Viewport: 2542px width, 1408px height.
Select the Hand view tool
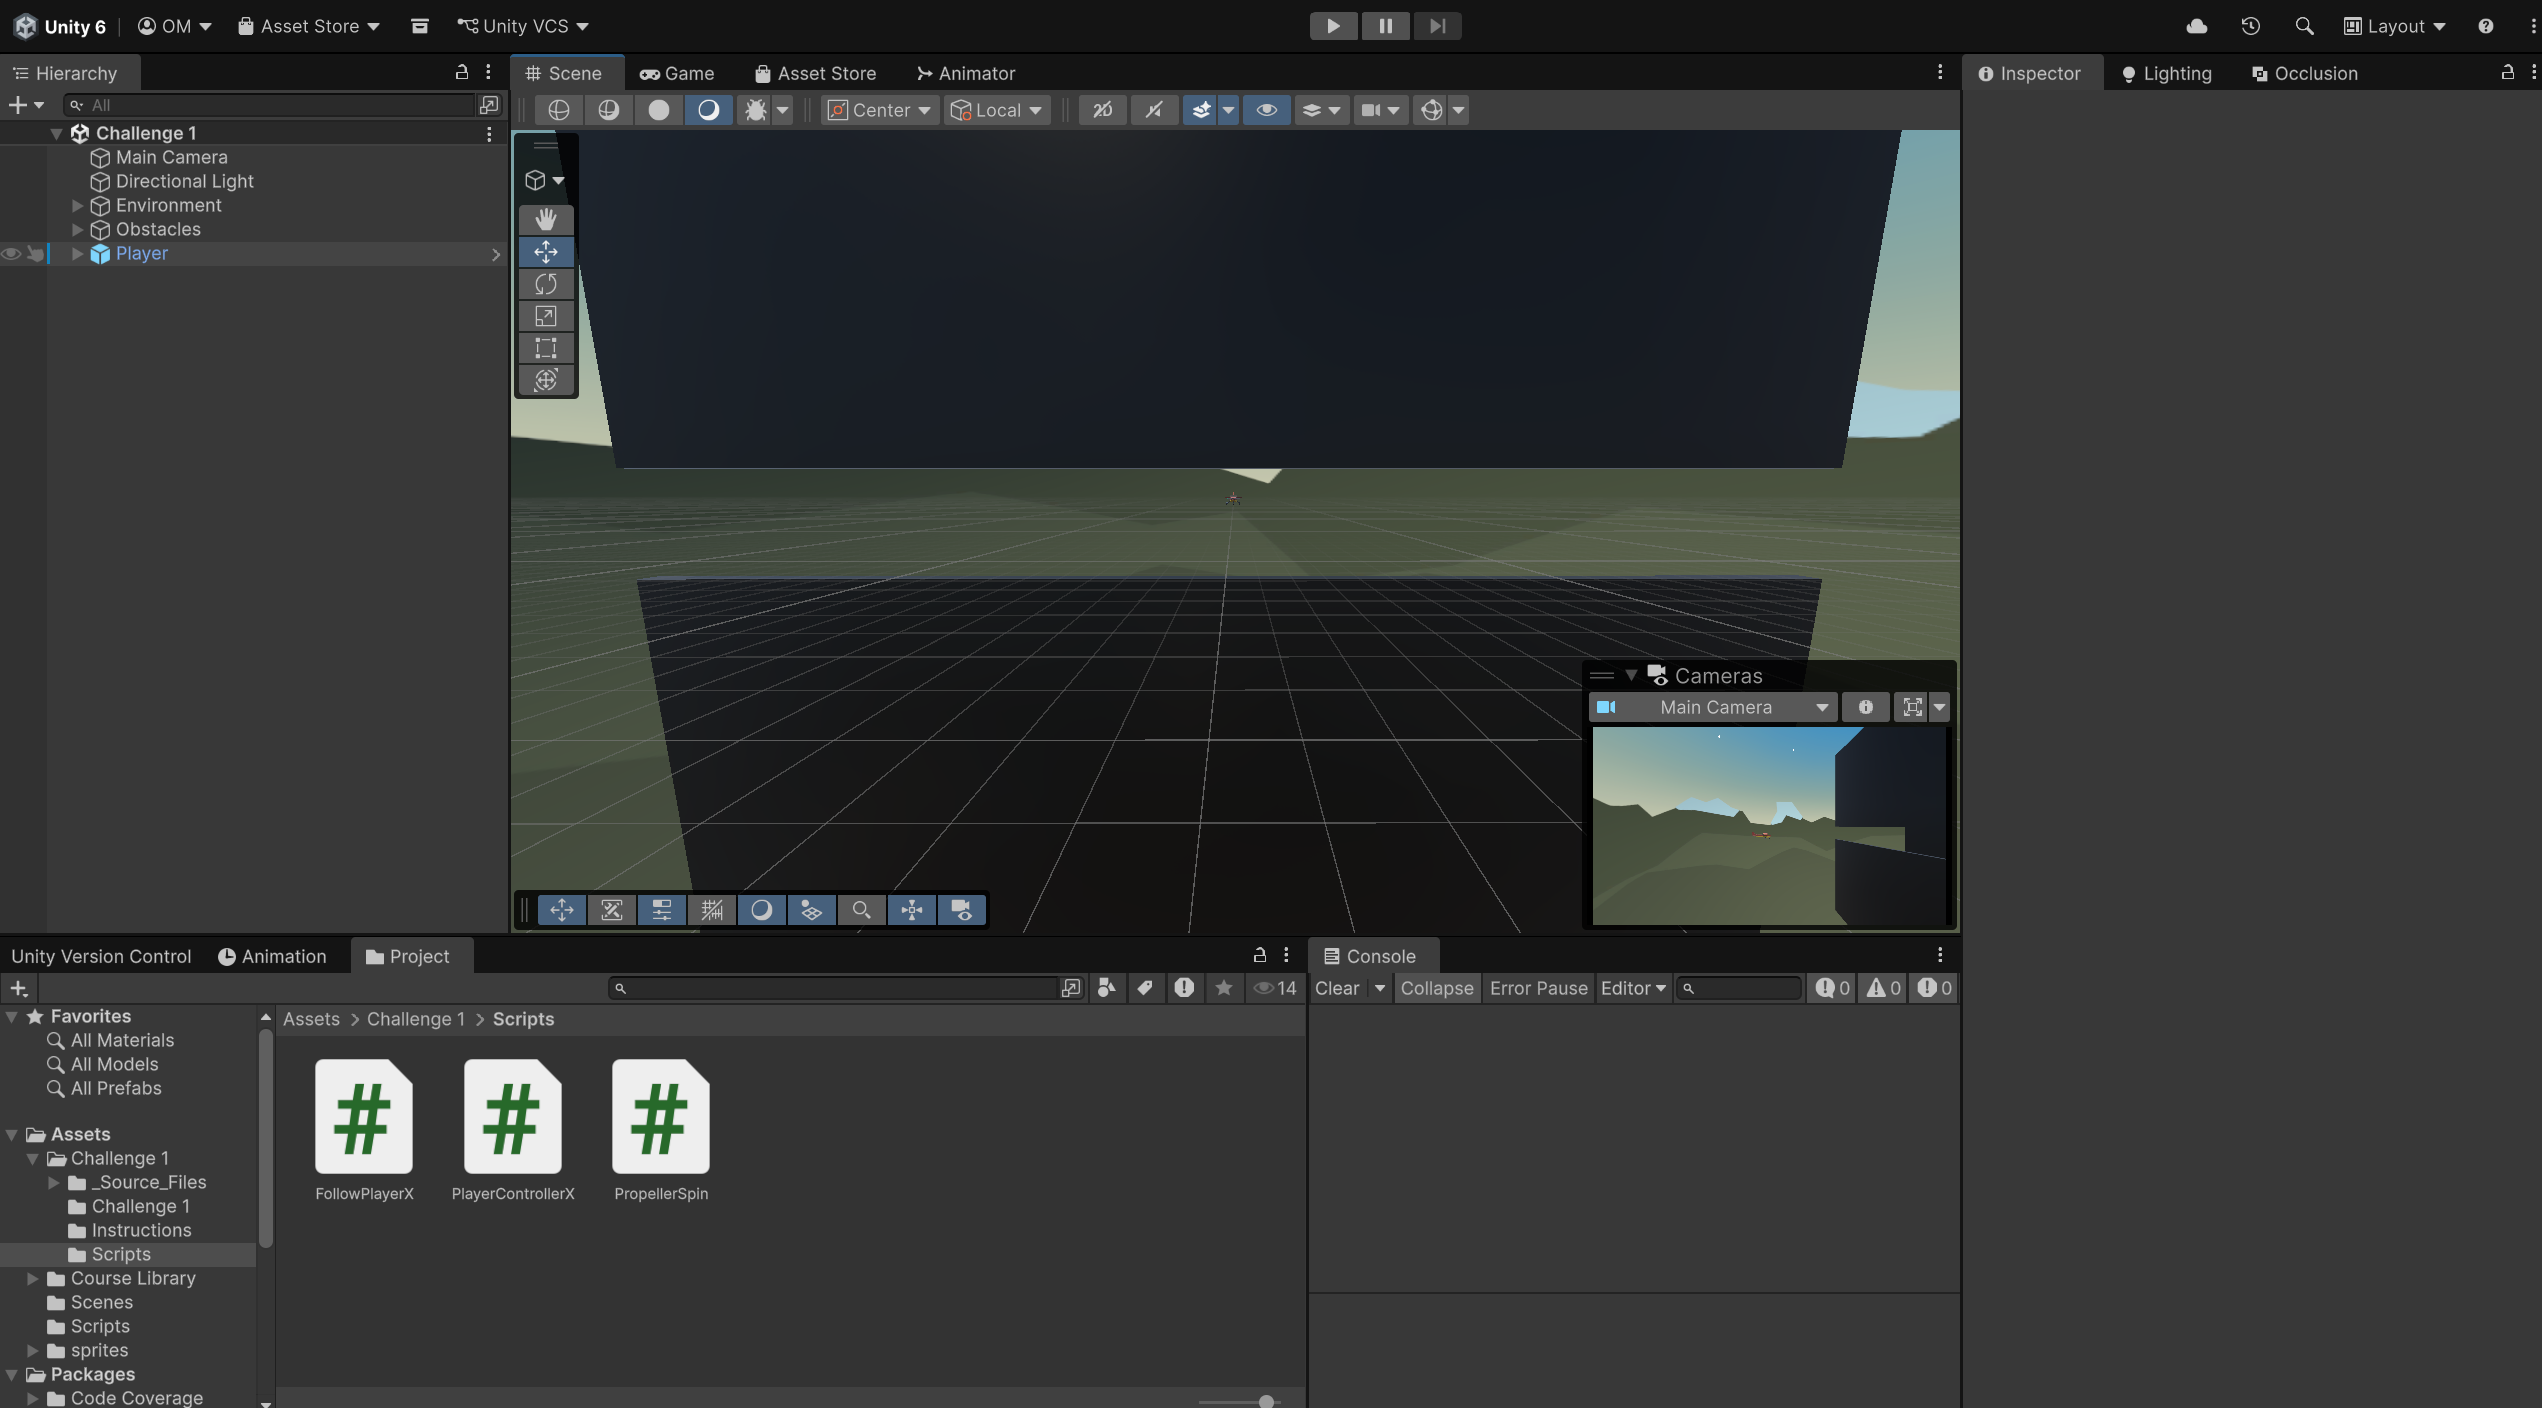tap(546, 219)
